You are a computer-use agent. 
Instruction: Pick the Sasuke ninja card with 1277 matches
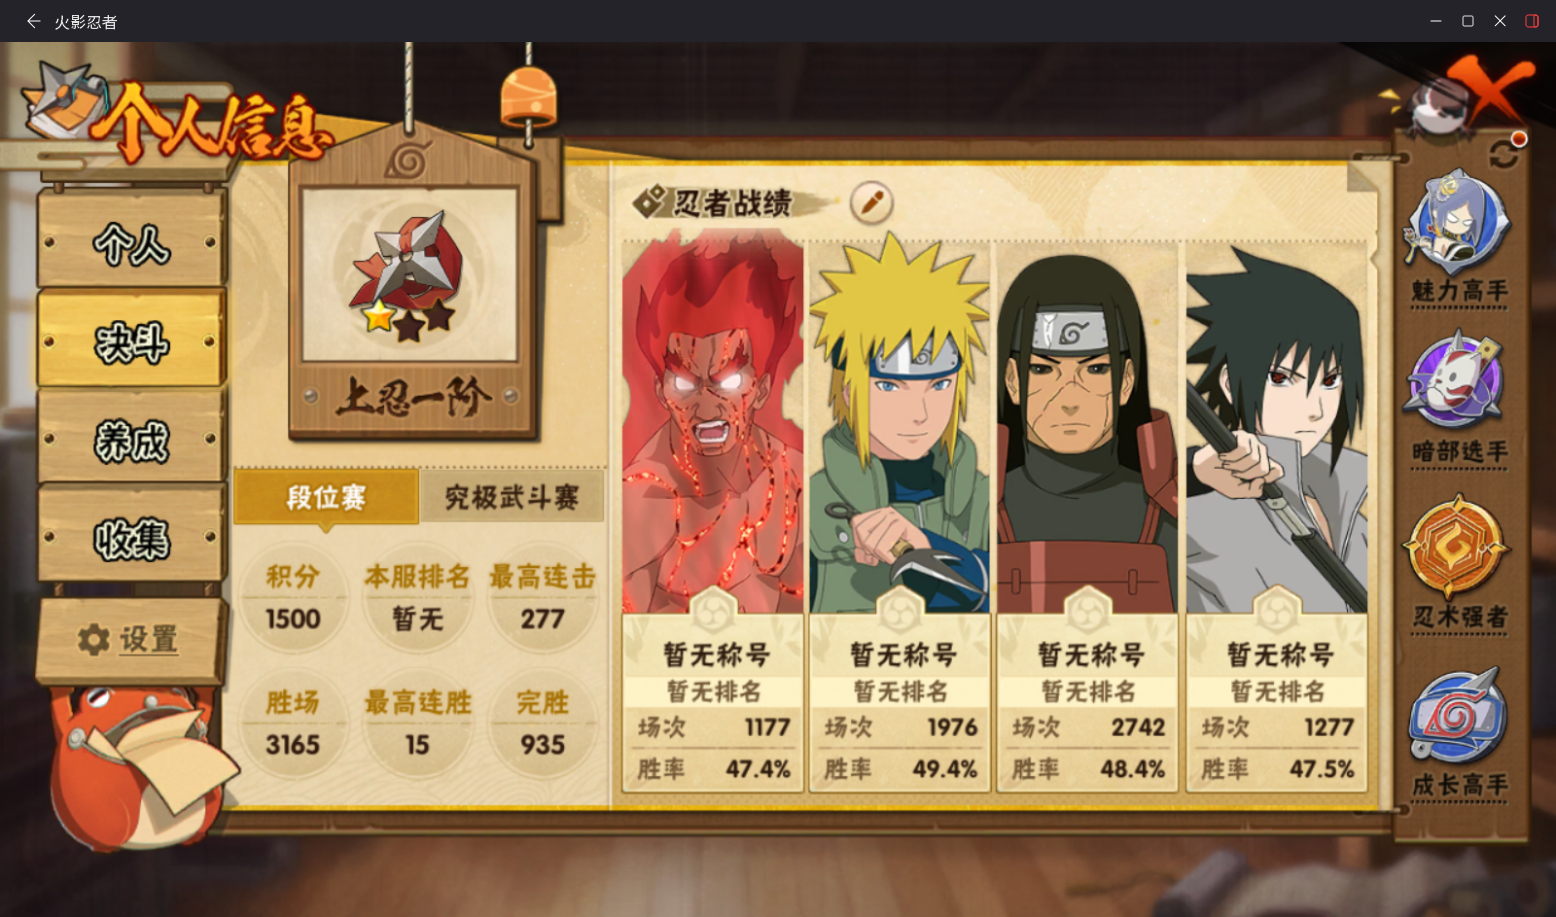click(1276, 515)
